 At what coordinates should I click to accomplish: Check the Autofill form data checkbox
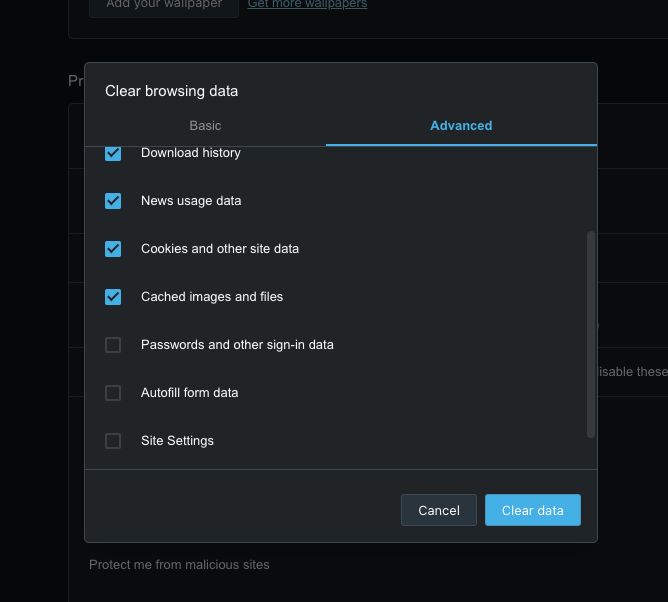pyautogui.click(x=113, y=393)
